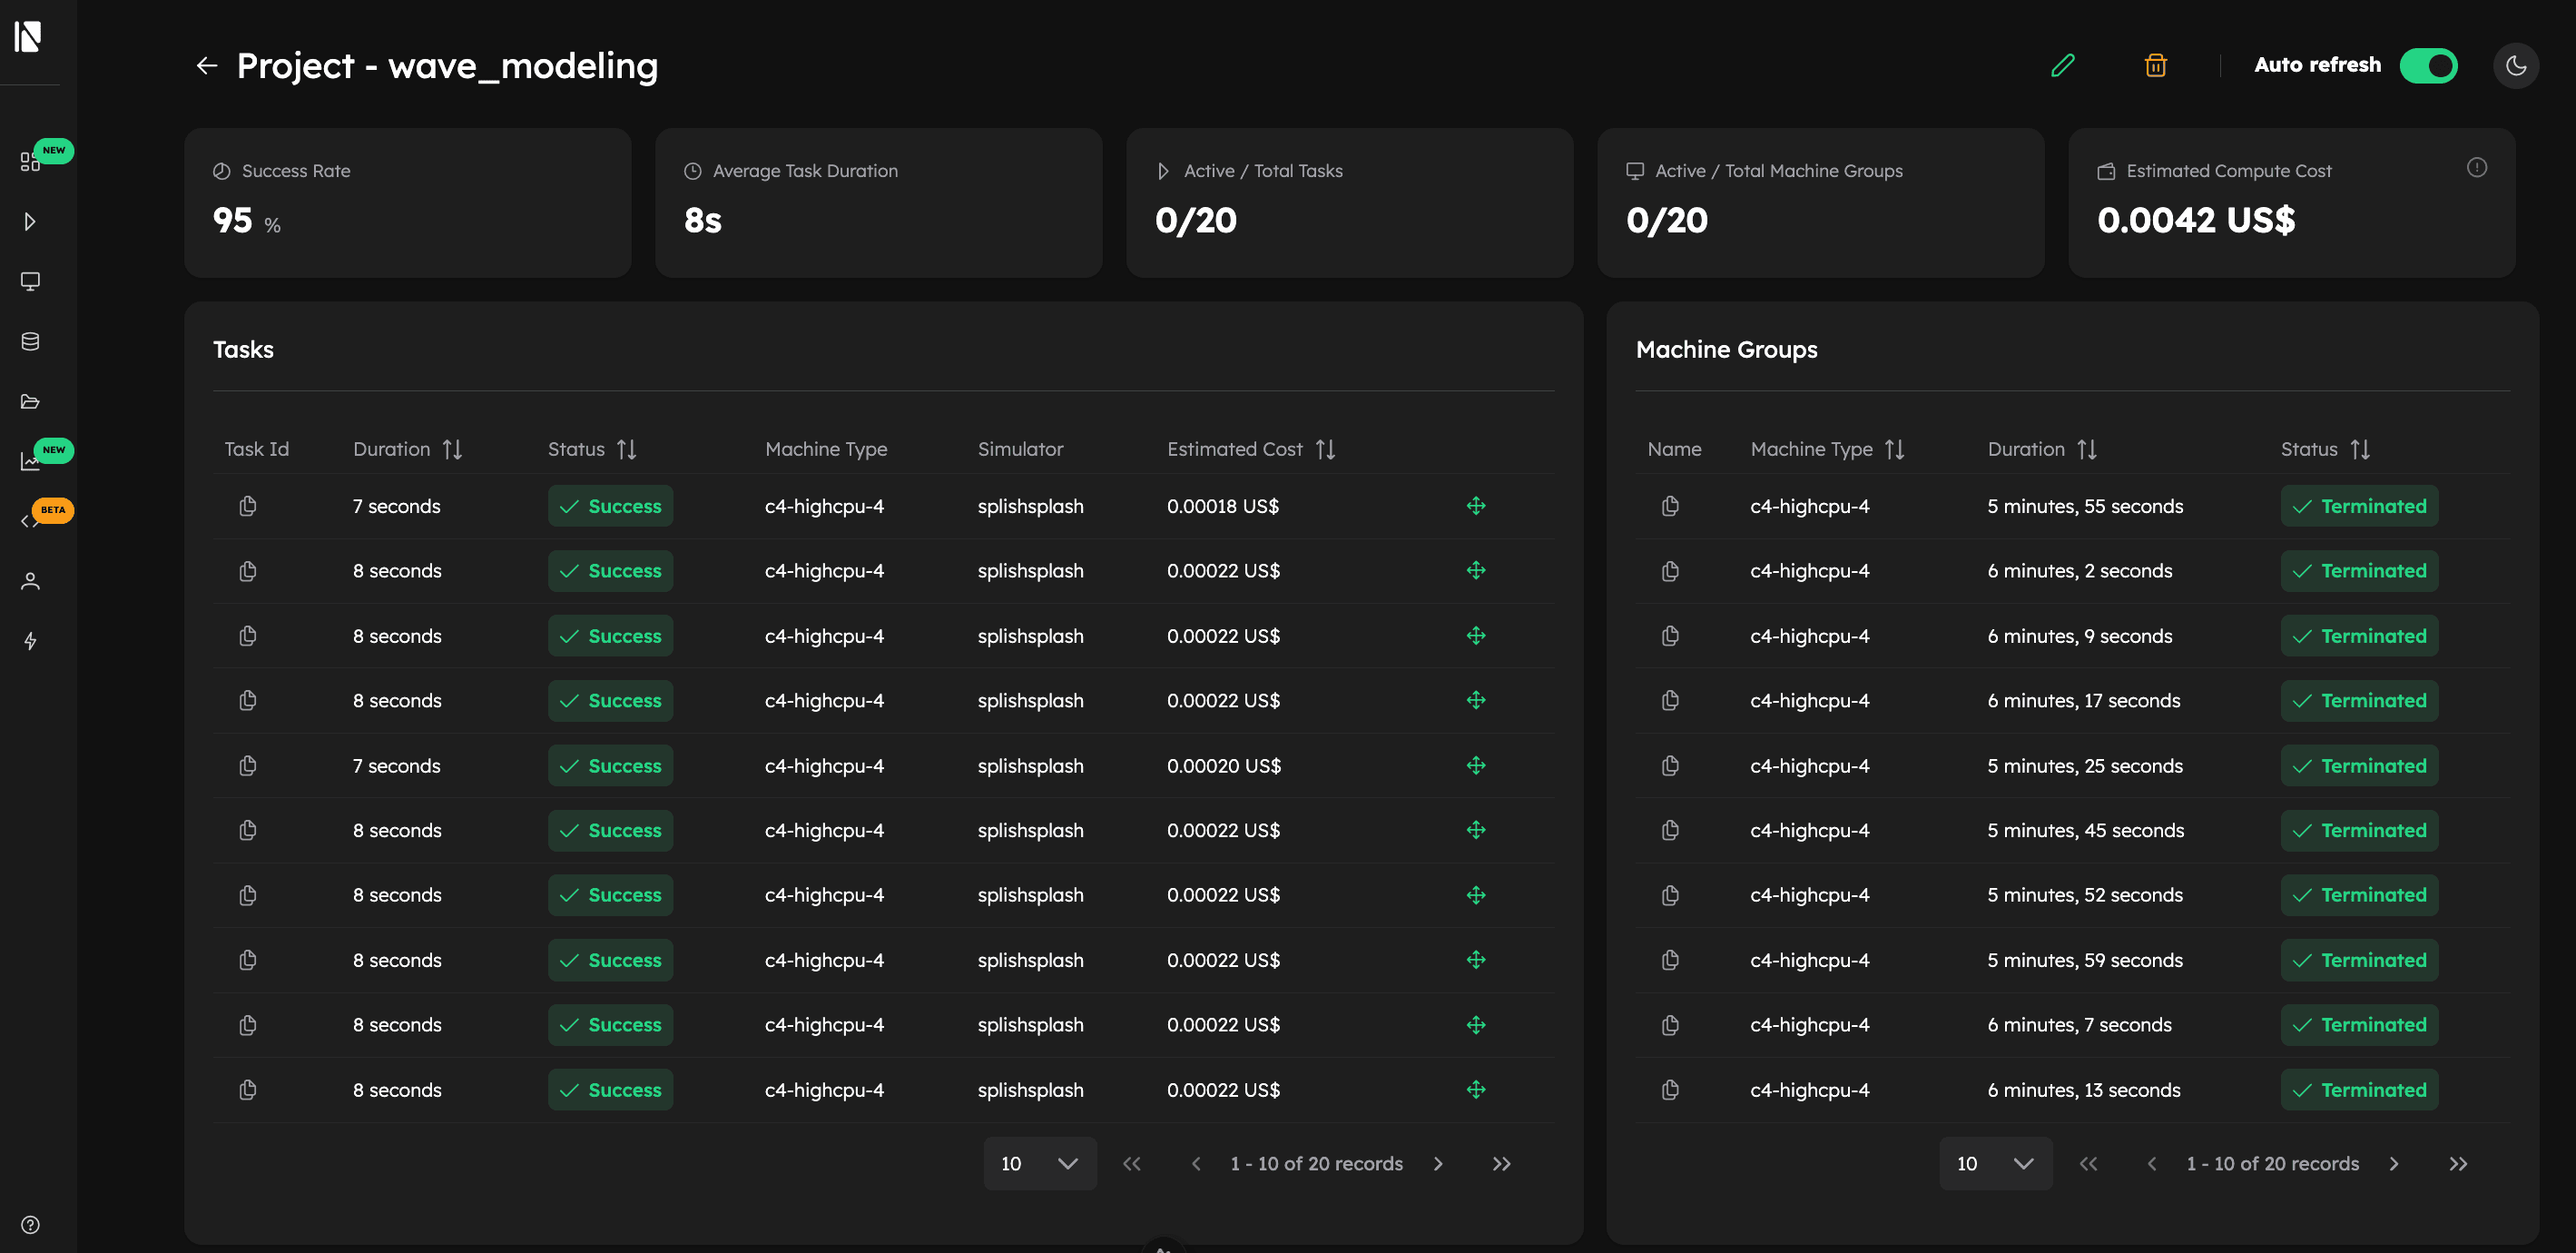The image size is (2576, 1253).
Task: Open the user account sidebar item
Action: tap(30, 580)
